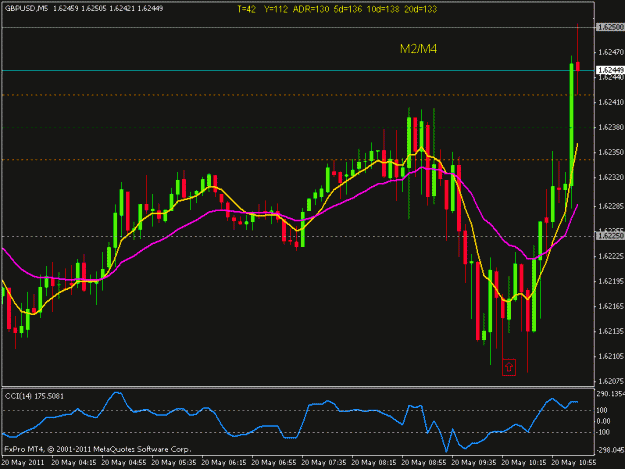Click the -100 level on CCI scale
This screenshot has height=469, width=625.
603,432
